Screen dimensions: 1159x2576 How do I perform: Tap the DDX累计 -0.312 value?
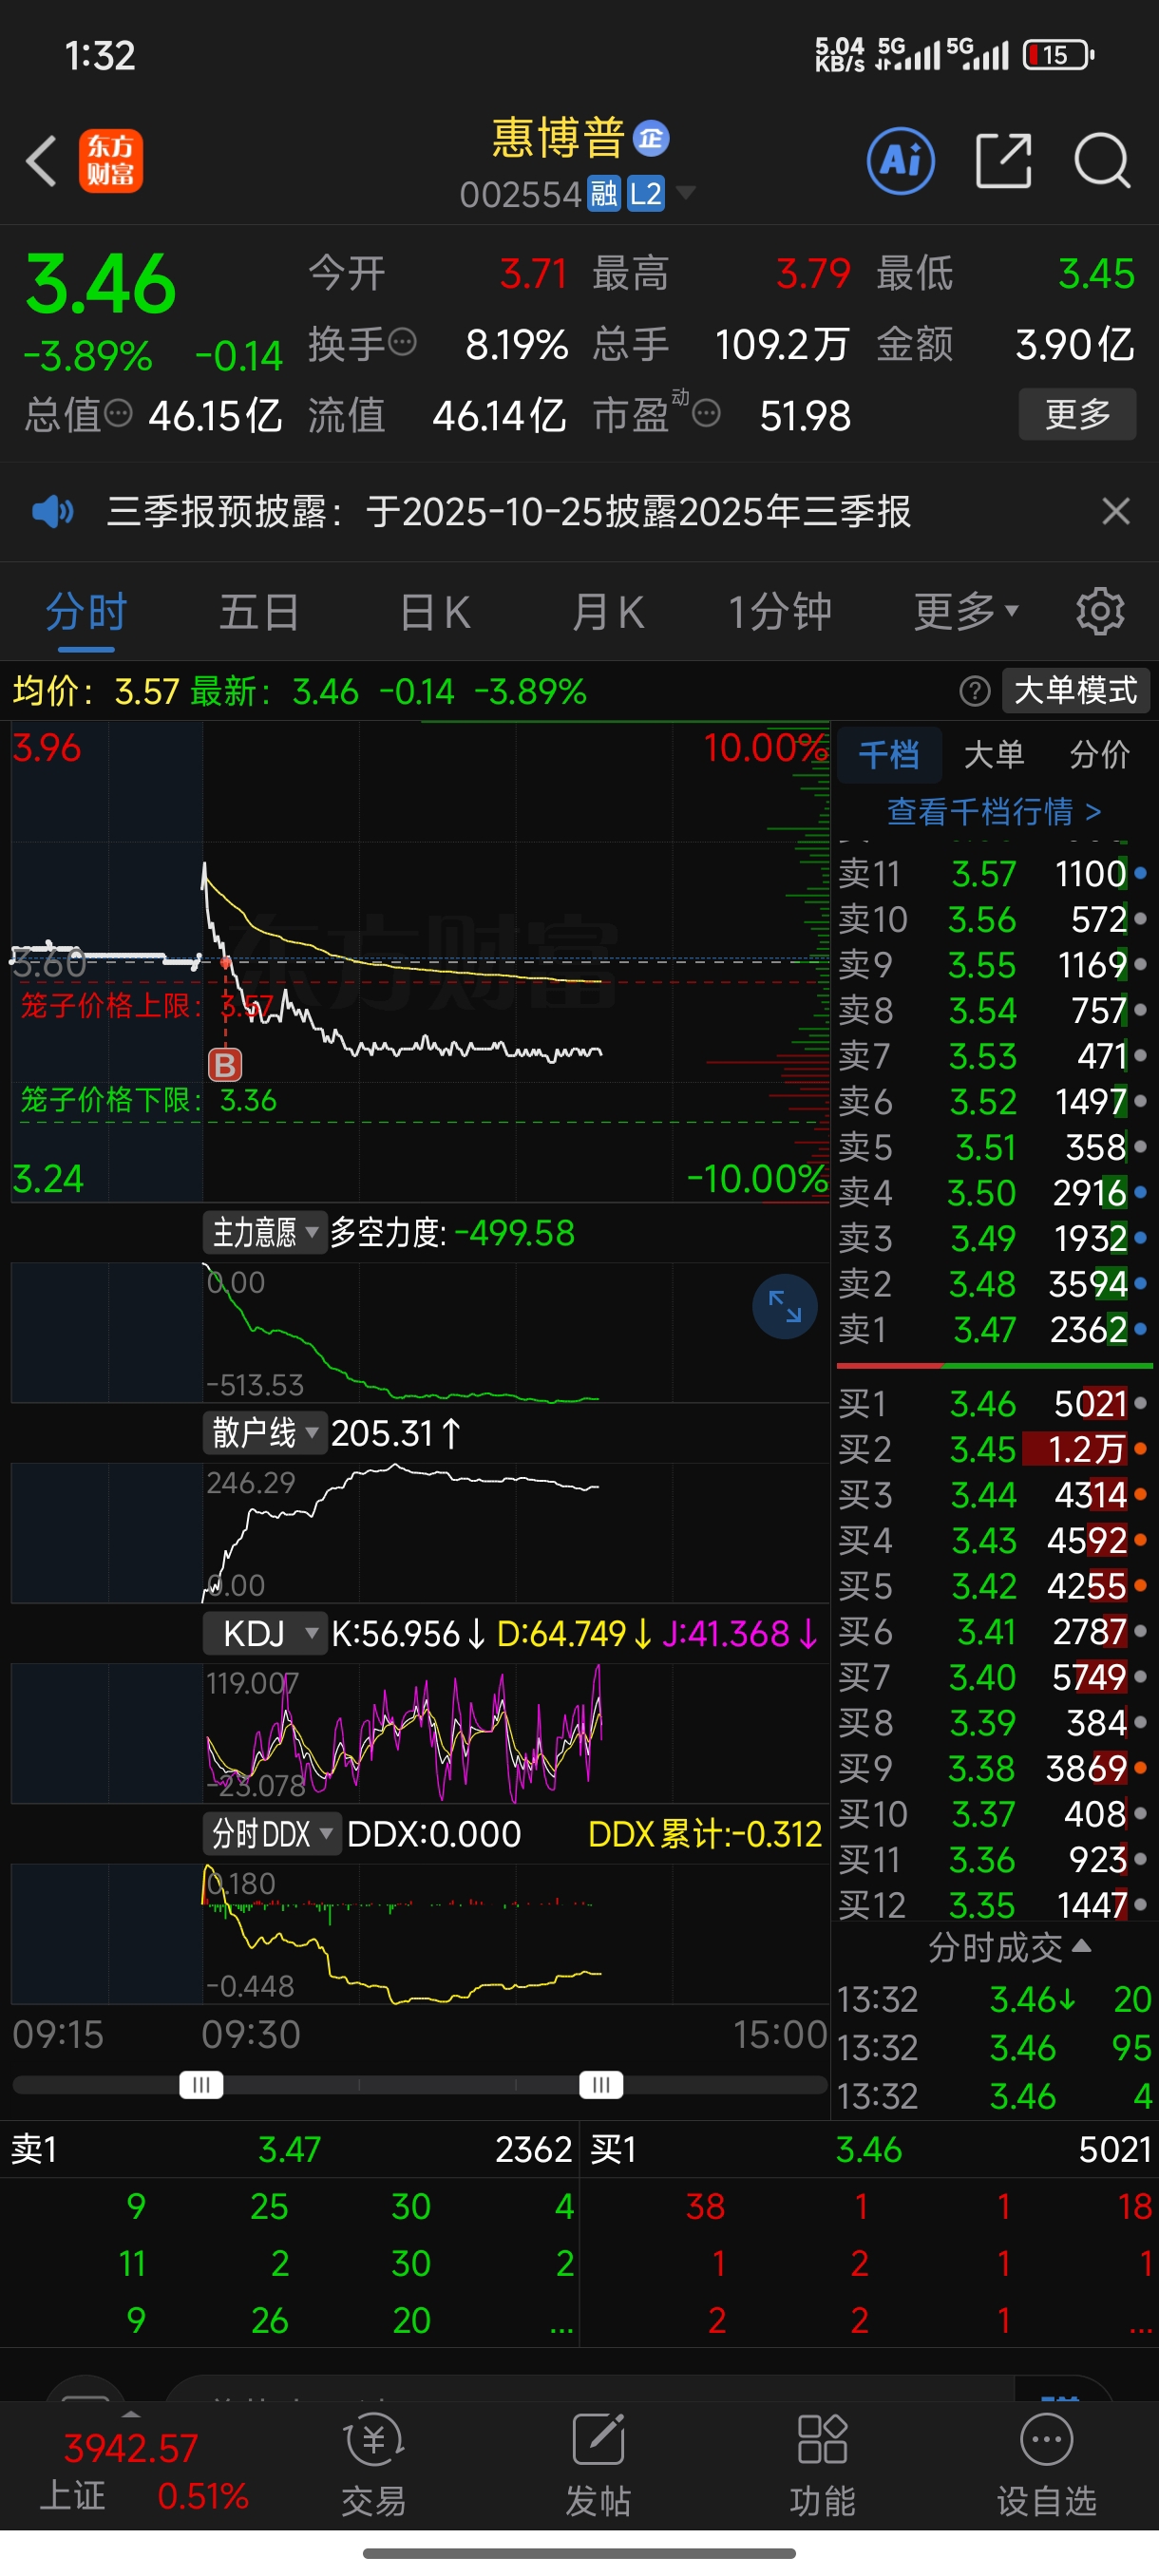[705, 1834]
